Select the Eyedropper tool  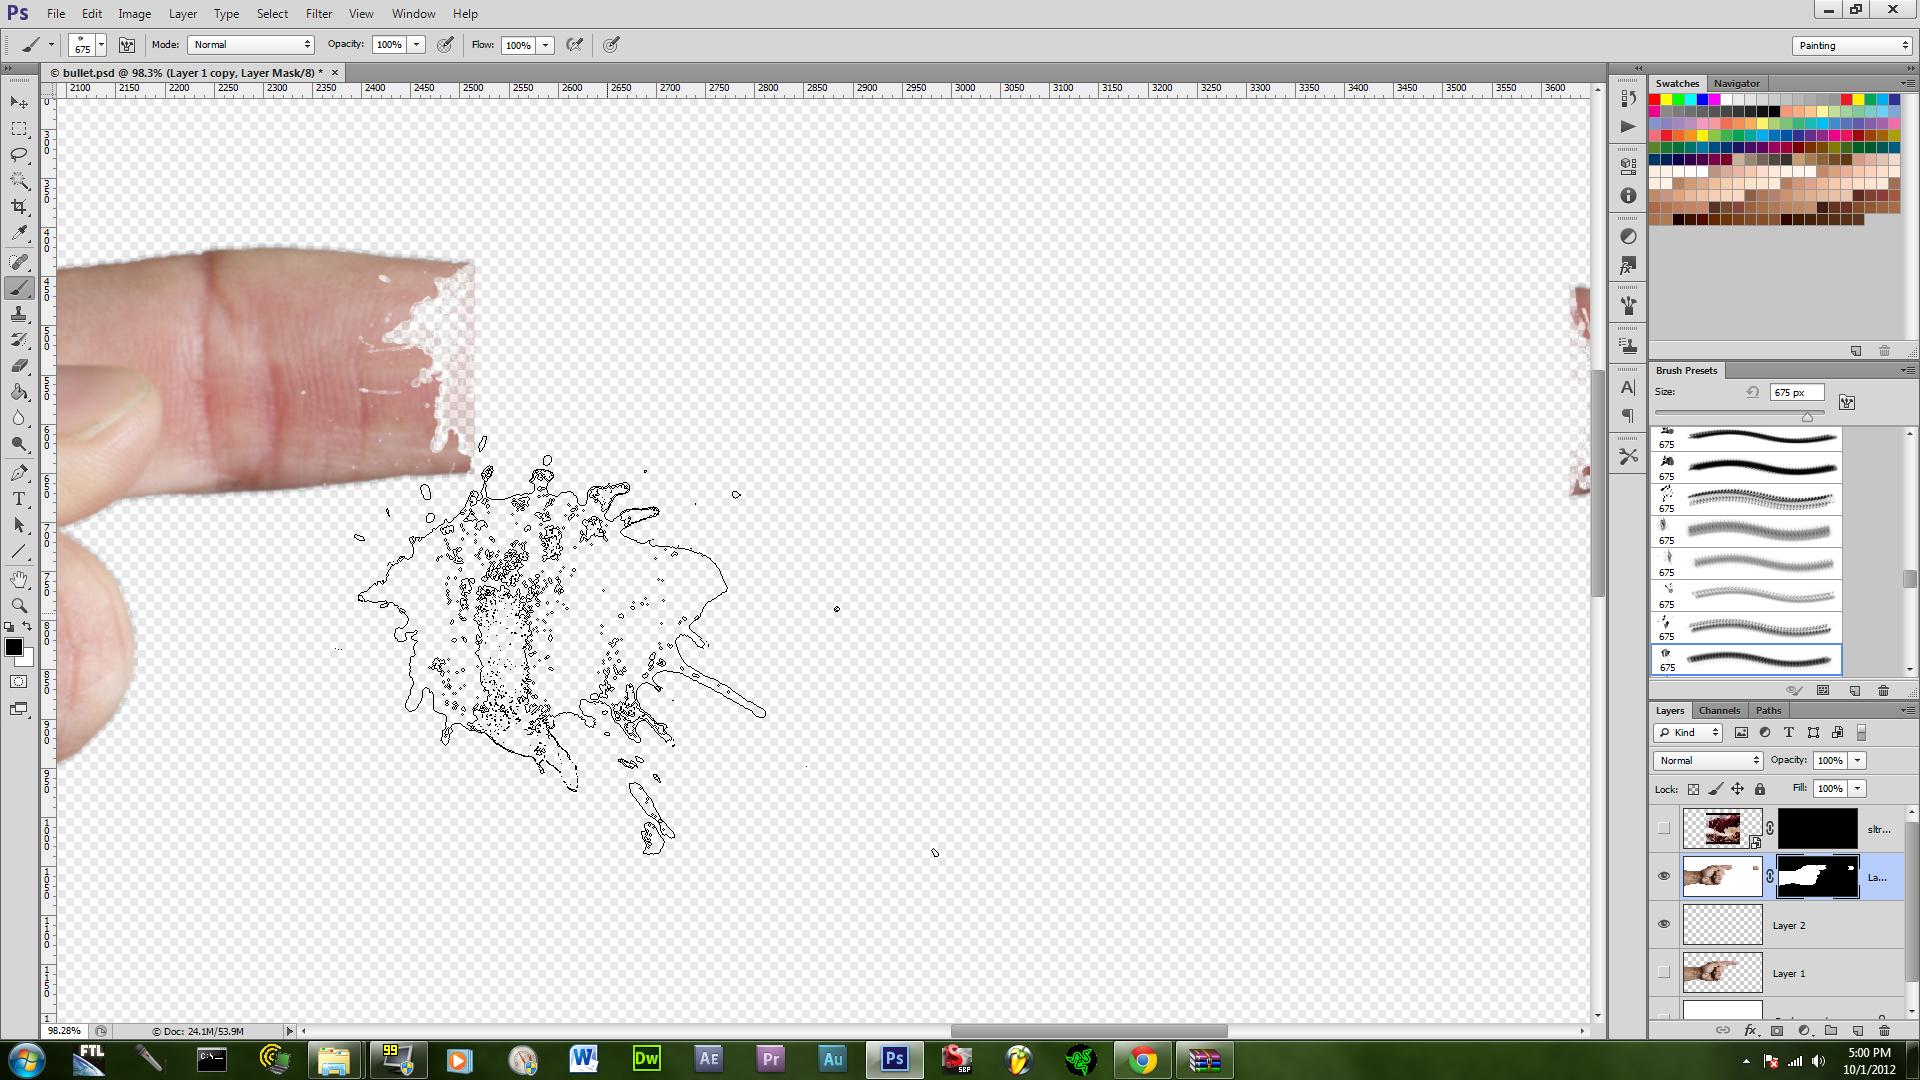pyautogui.click(x=19, y=233)
